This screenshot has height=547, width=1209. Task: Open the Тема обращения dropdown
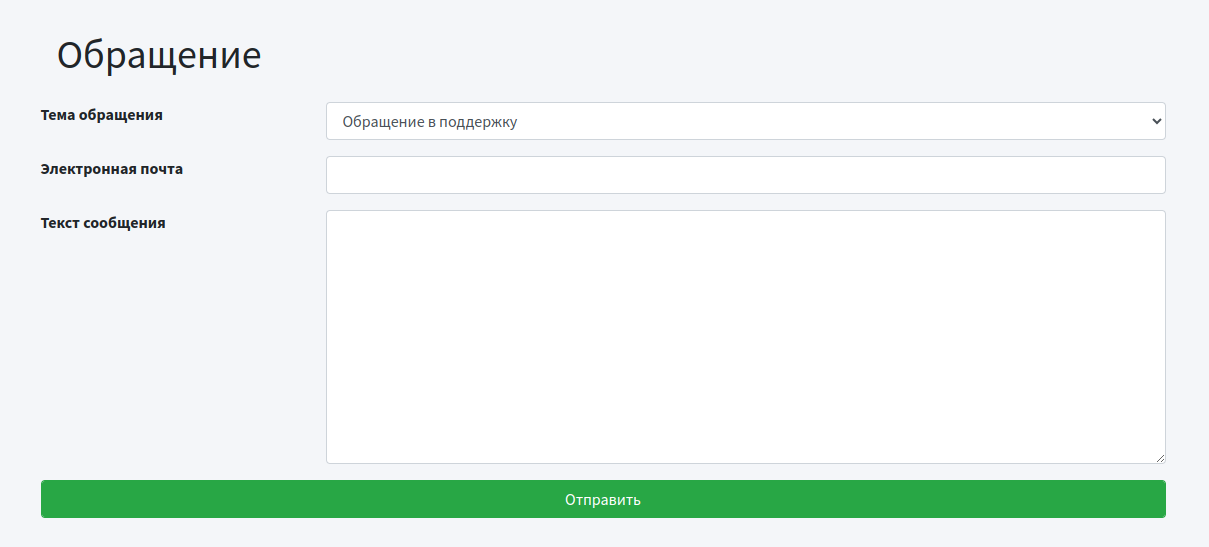point(745,121)
